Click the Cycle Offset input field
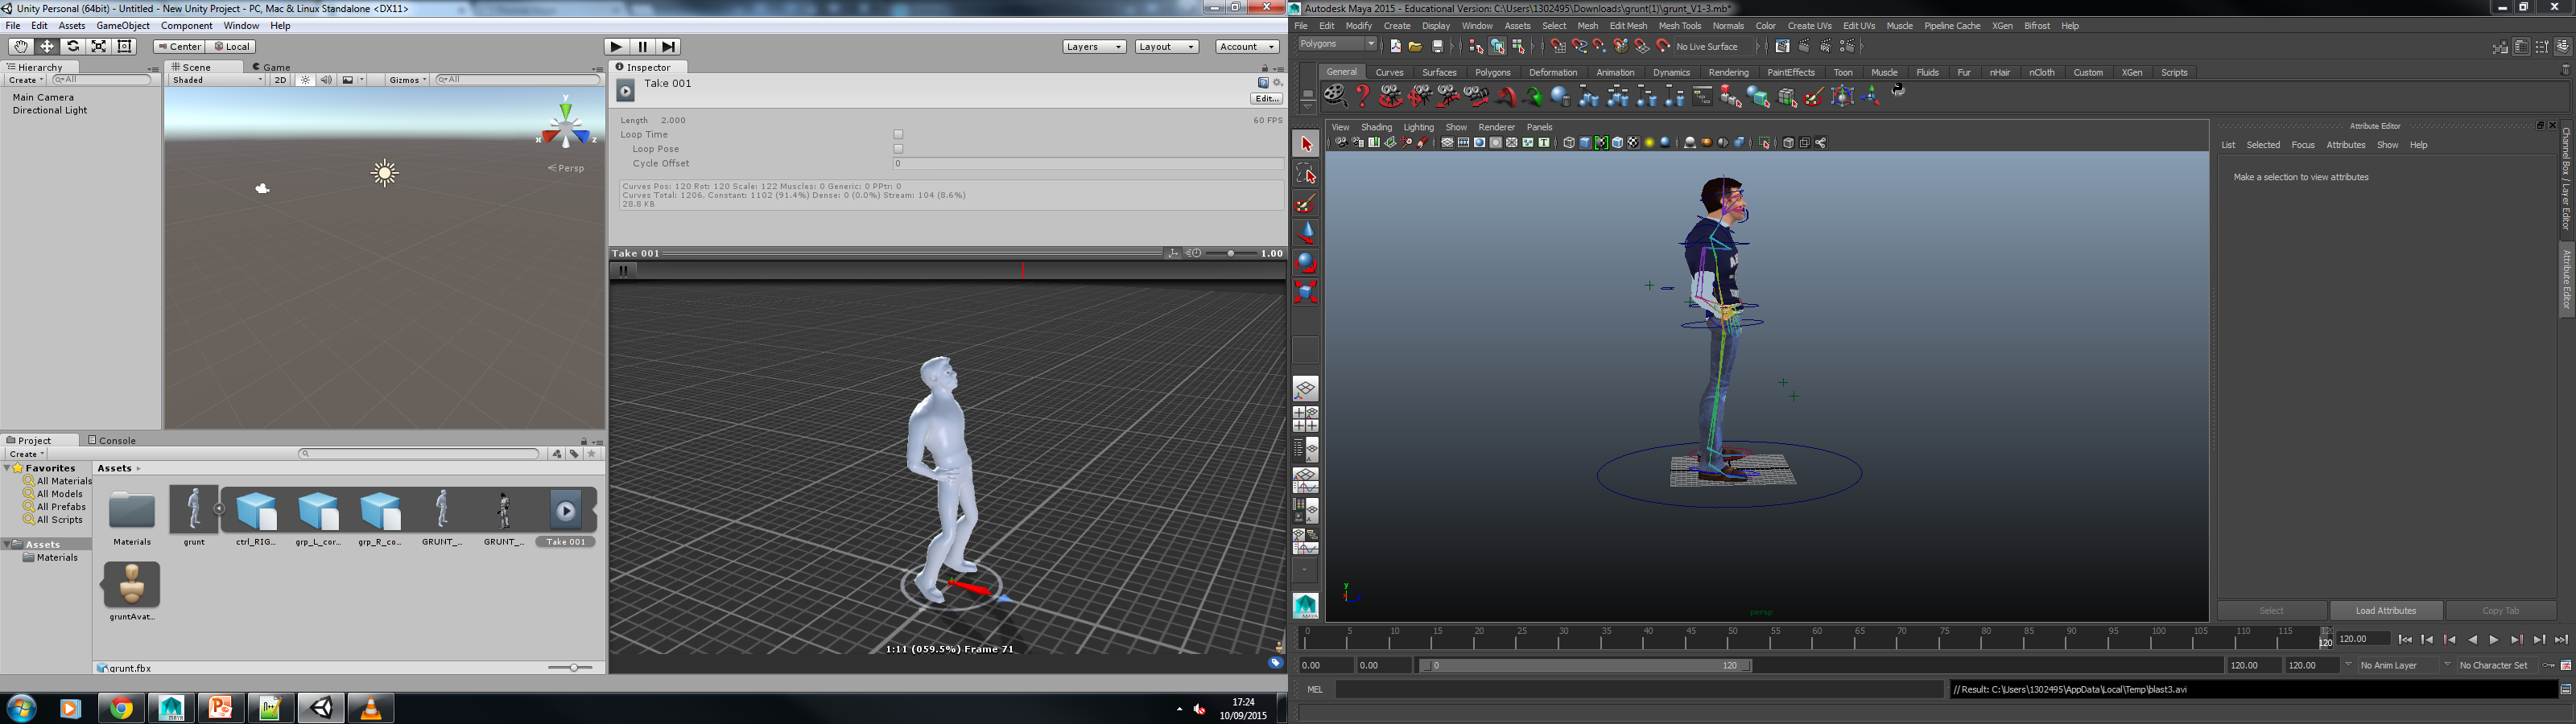The image size is (2576, 724). (1088, 164)
